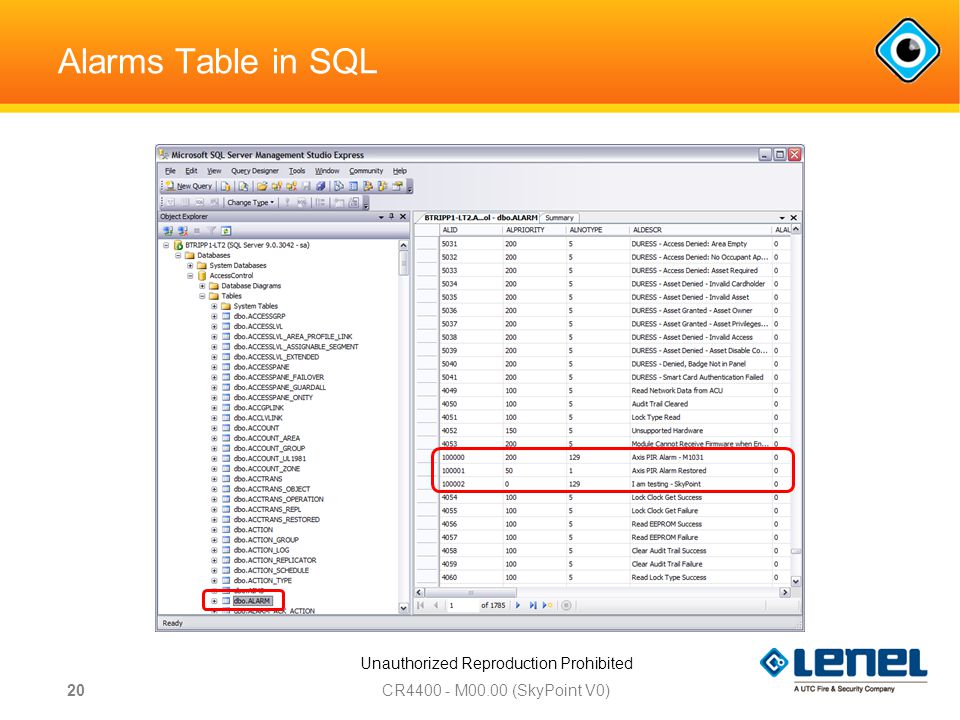This screenshot has height=720, width=960.
Task: Expand the dbo.ALARM table node
Action: point(214,601)
